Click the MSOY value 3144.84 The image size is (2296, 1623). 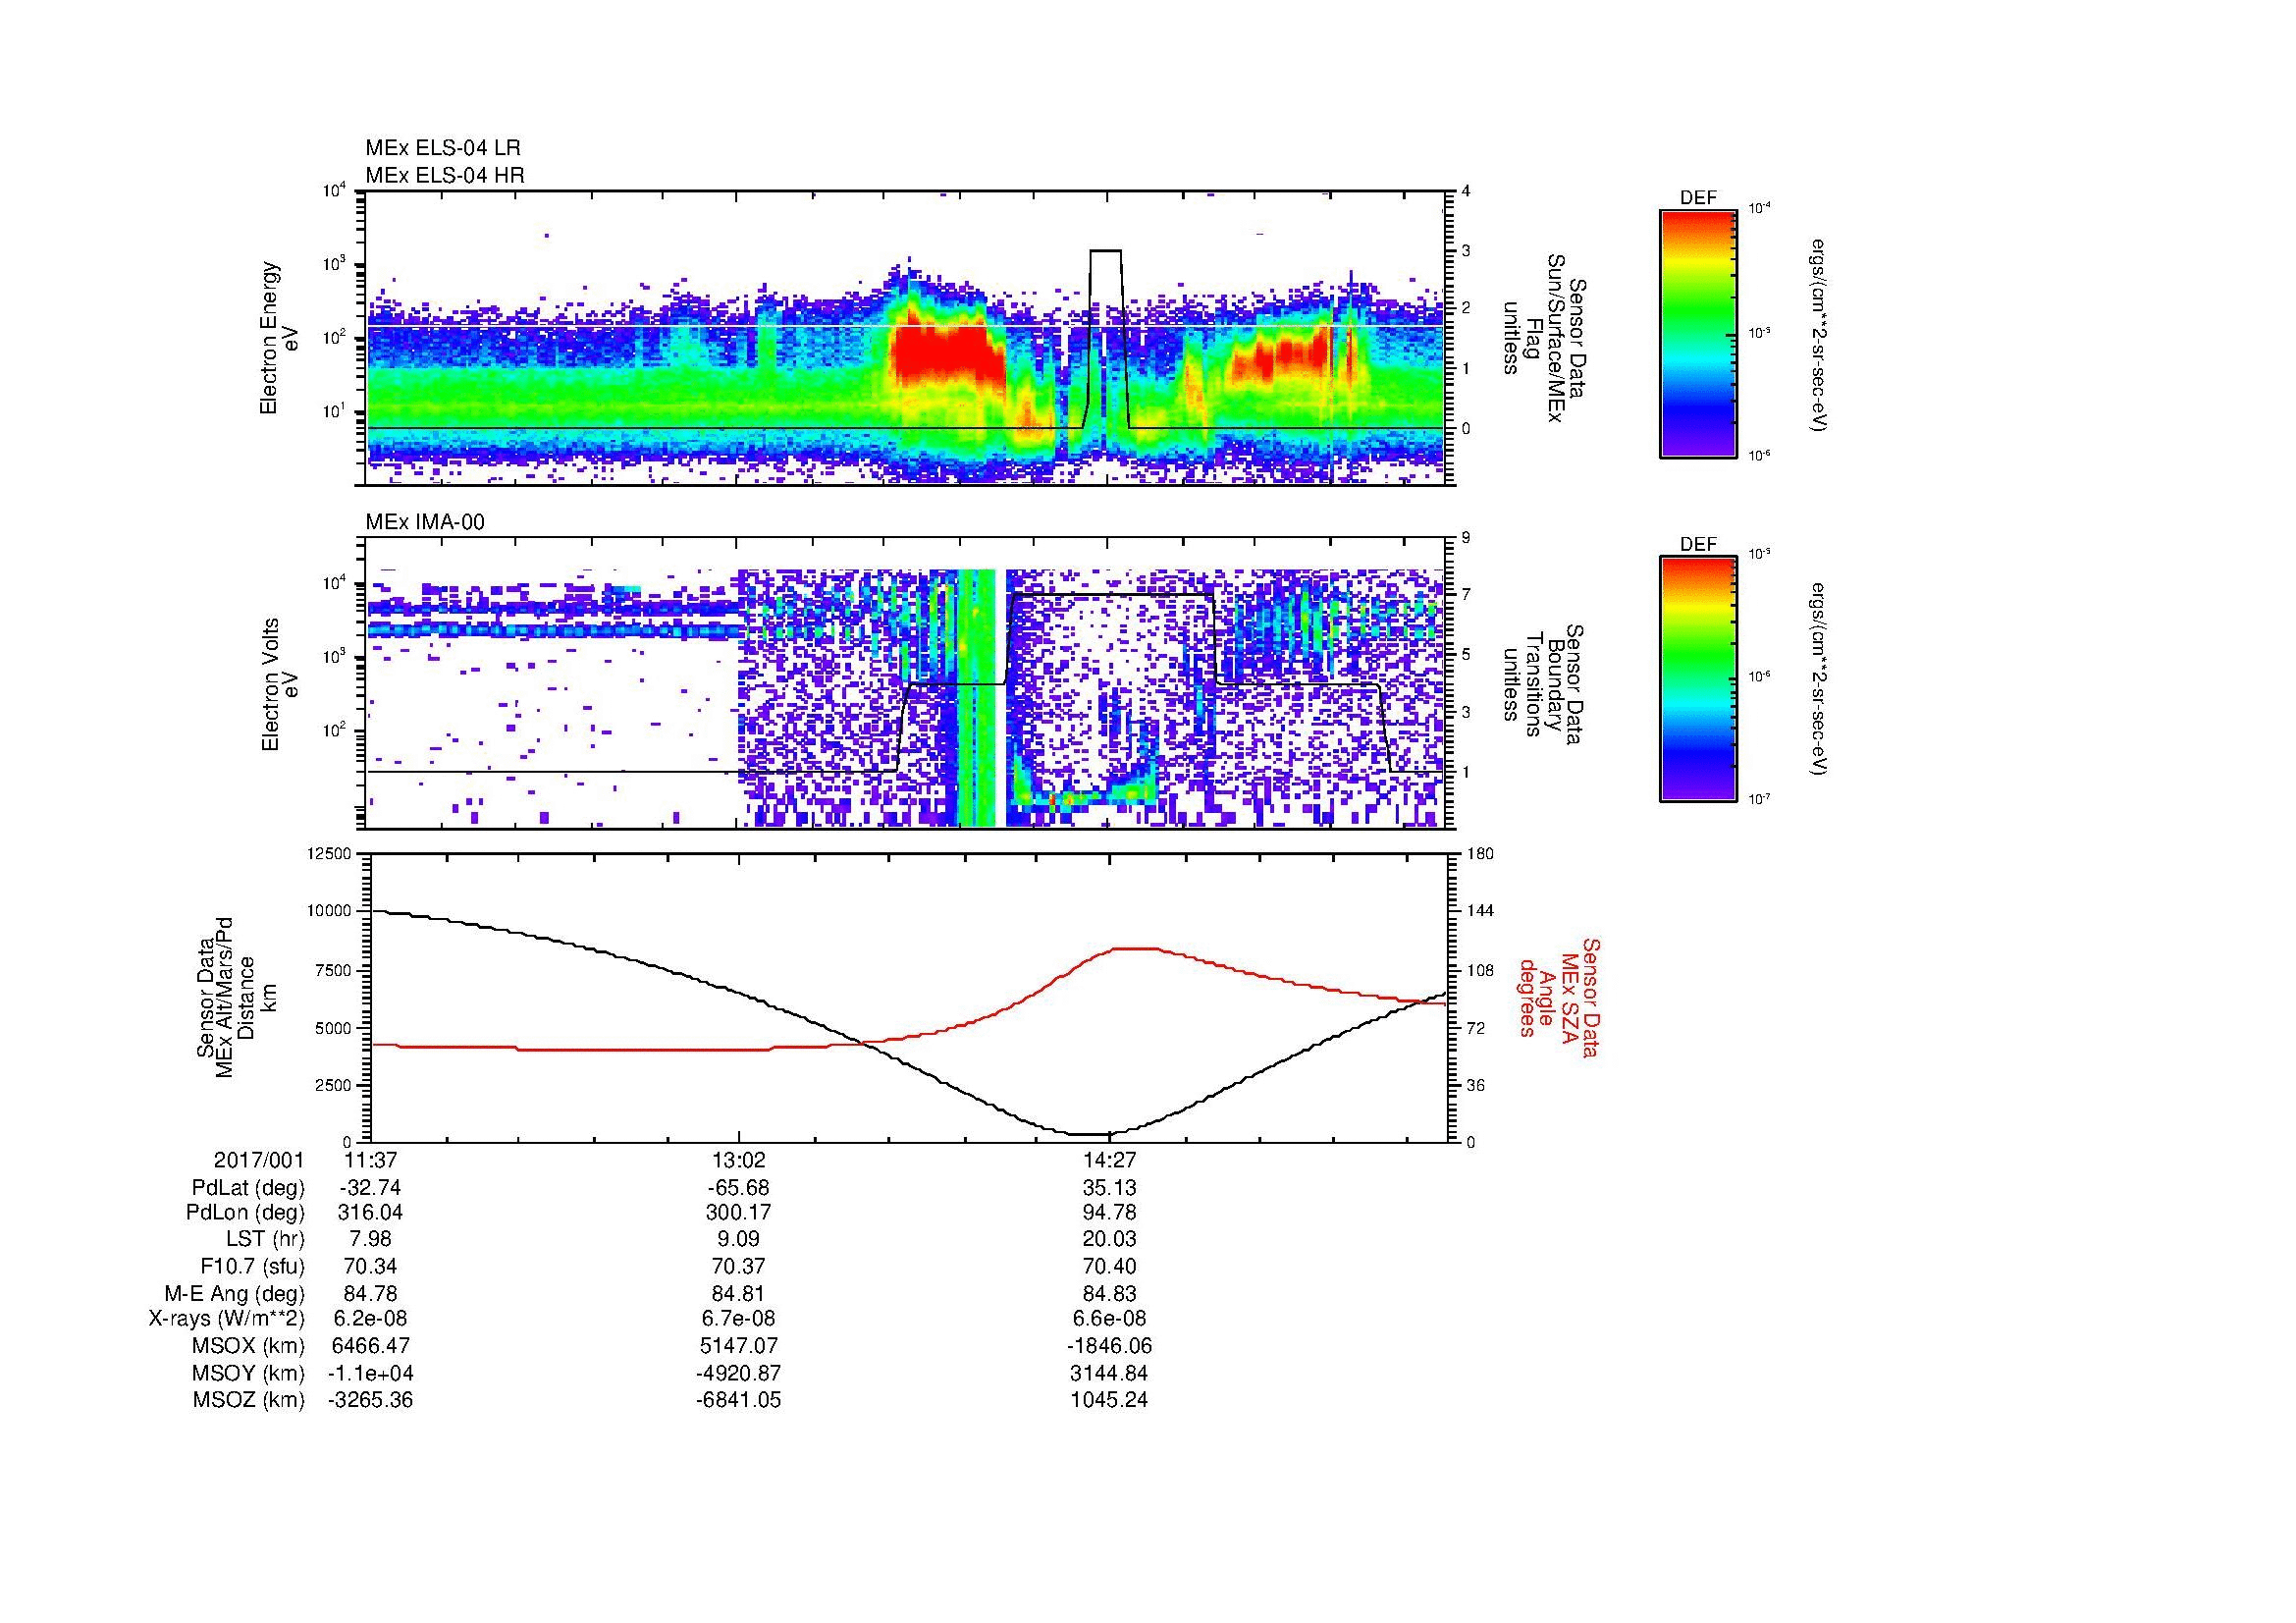[x=1109, y=1373]
